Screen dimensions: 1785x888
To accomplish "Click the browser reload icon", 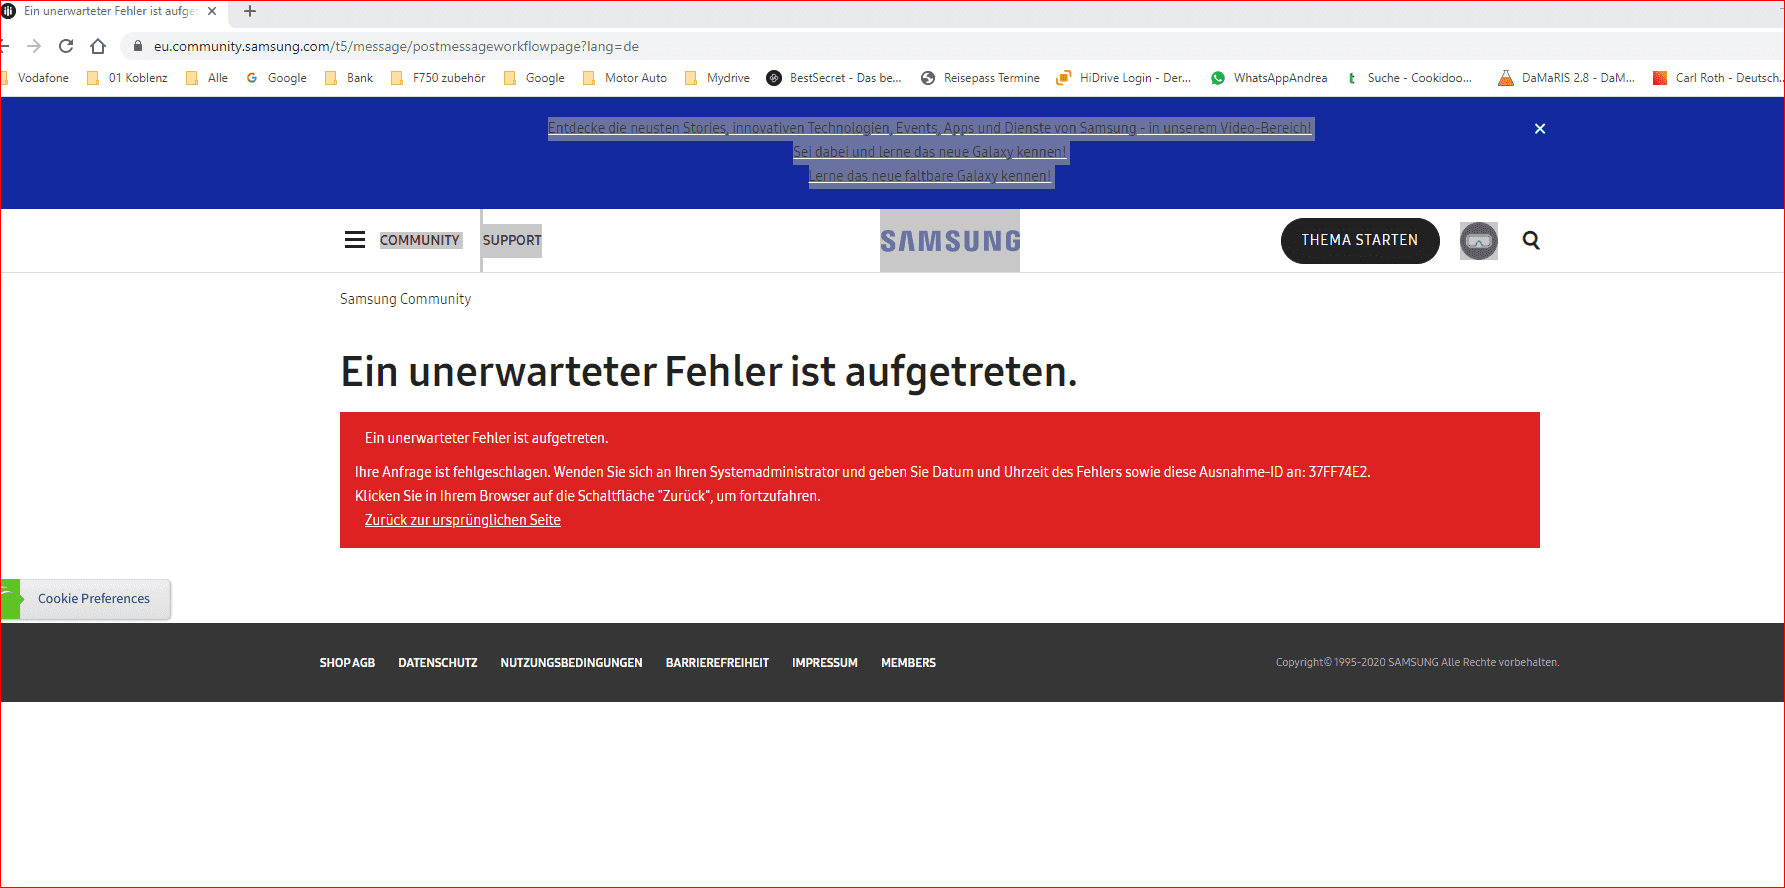I will pos(66,46).
